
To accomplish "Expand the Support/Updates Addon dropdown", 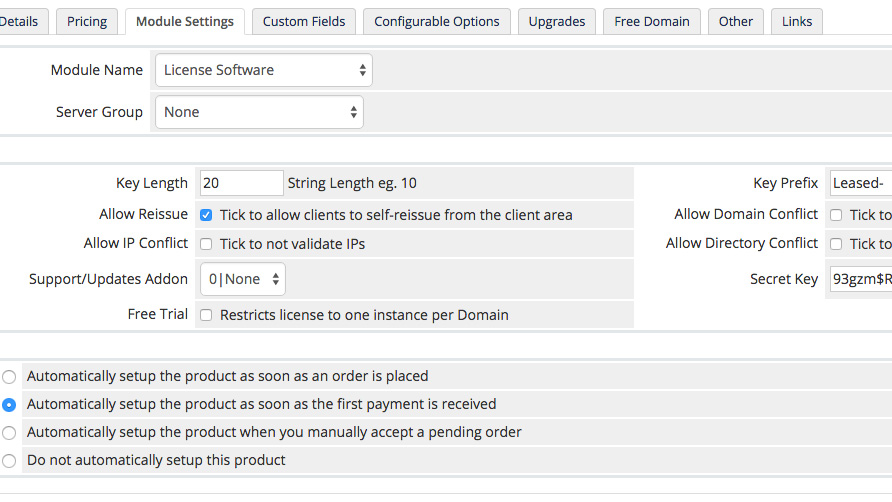I will point(243,279).
